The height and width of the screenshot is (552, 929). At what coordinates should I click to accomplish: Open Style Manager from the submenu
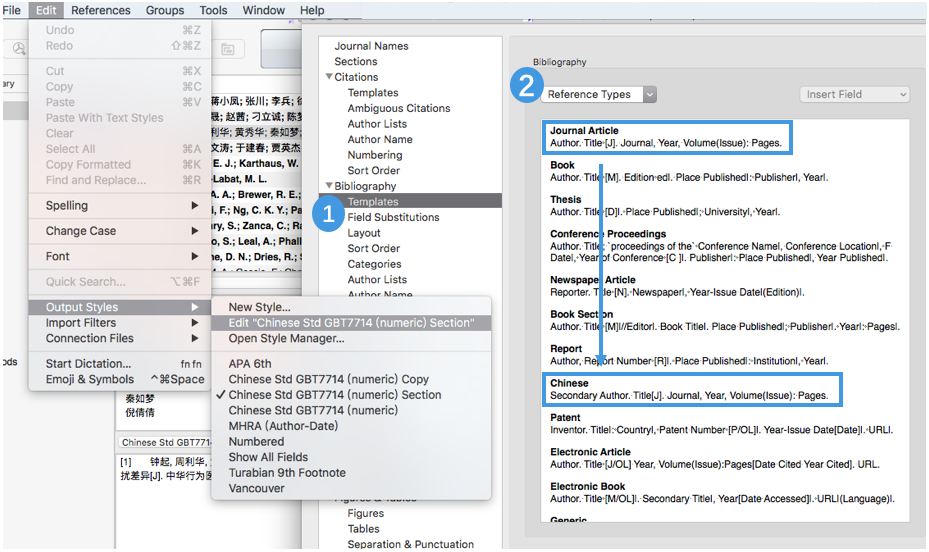[x=286, y=338]
